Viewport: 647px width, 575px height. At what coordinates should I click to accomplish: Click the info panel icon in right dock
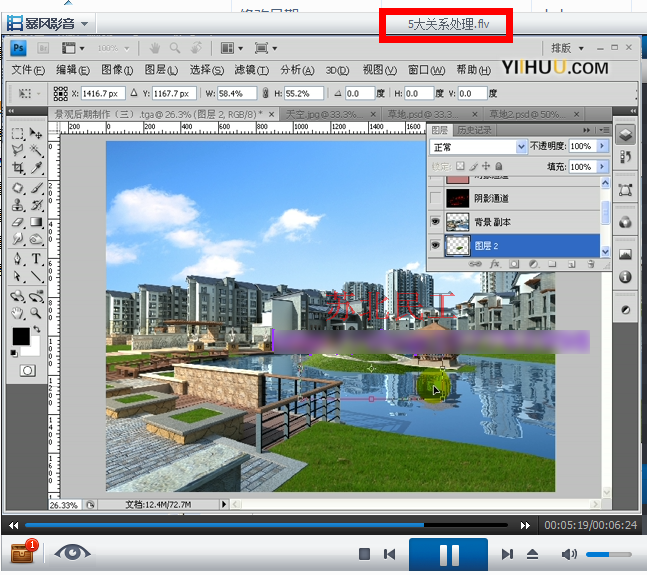pyautogui.click(x=625, y=277)
